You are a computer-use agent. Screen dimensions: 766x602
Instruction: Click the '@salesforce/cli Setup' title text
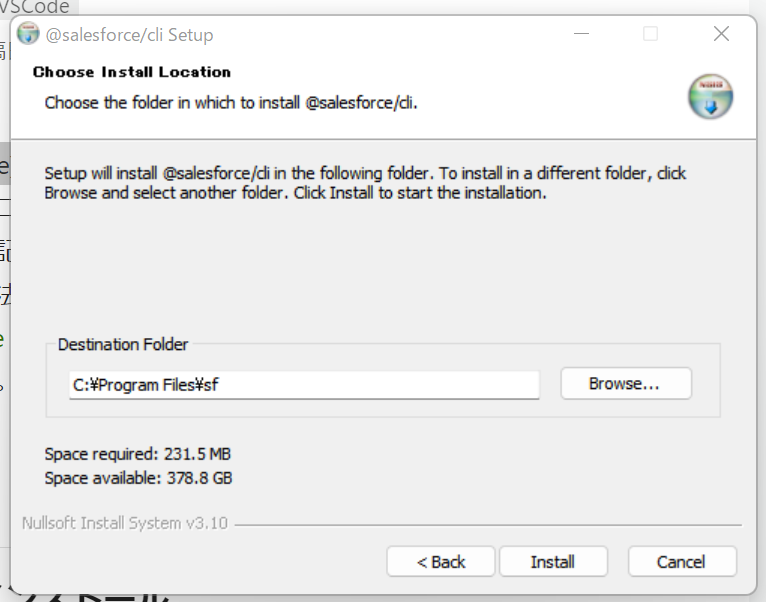pos(129,35)
